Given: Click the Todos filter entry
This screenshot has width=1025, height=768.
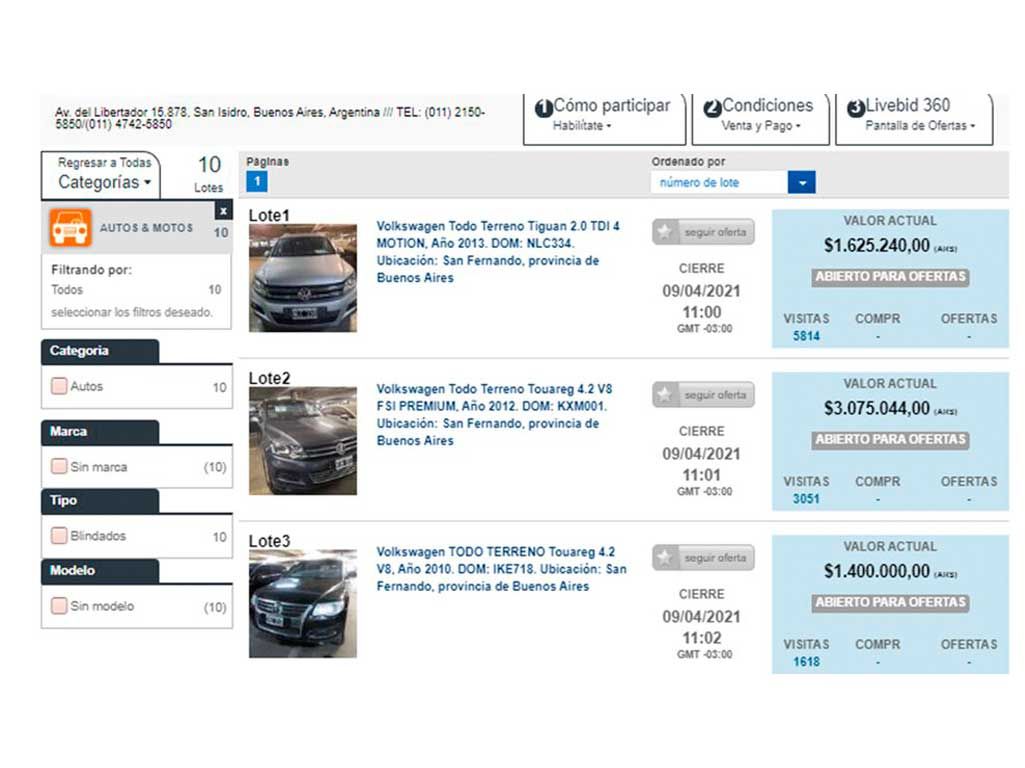Looking at the screenshot, I should point(136,290).
